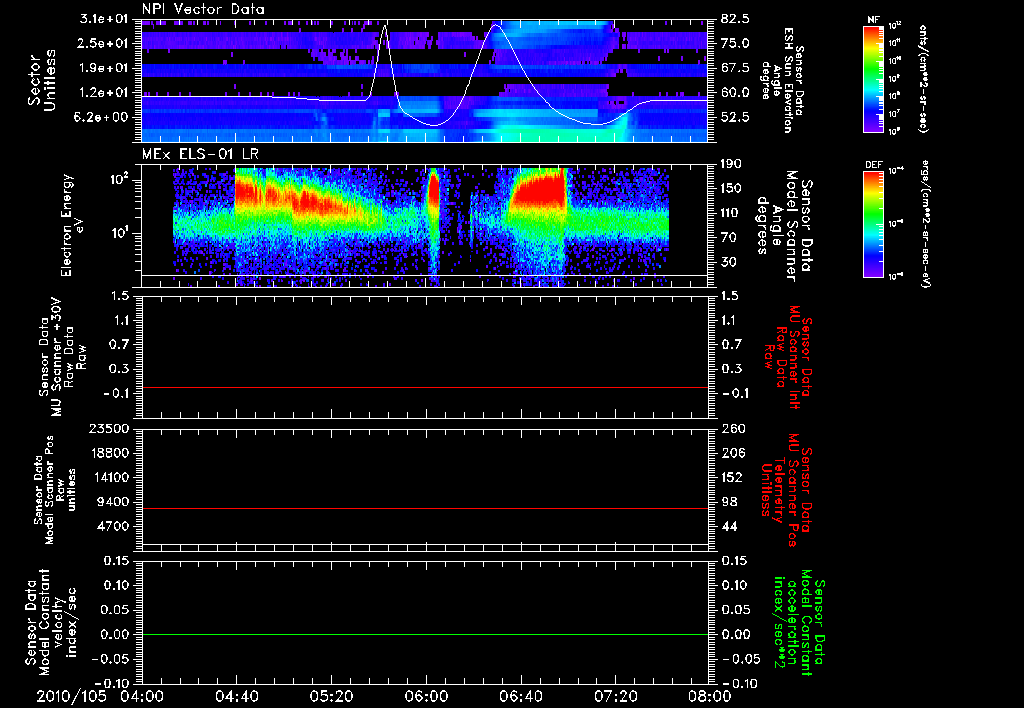This screenshot has width=1024, height=708.
Task: Click the '06:00' time tick label
Action: click(426, 696)
